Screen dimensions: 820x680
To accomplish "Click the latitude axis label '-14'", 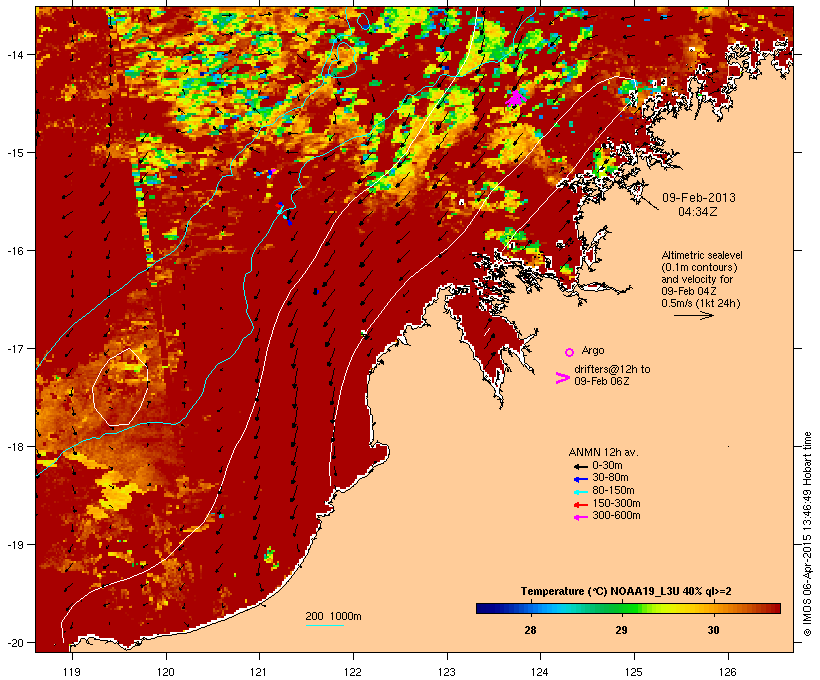I will [x=14, y=54].
